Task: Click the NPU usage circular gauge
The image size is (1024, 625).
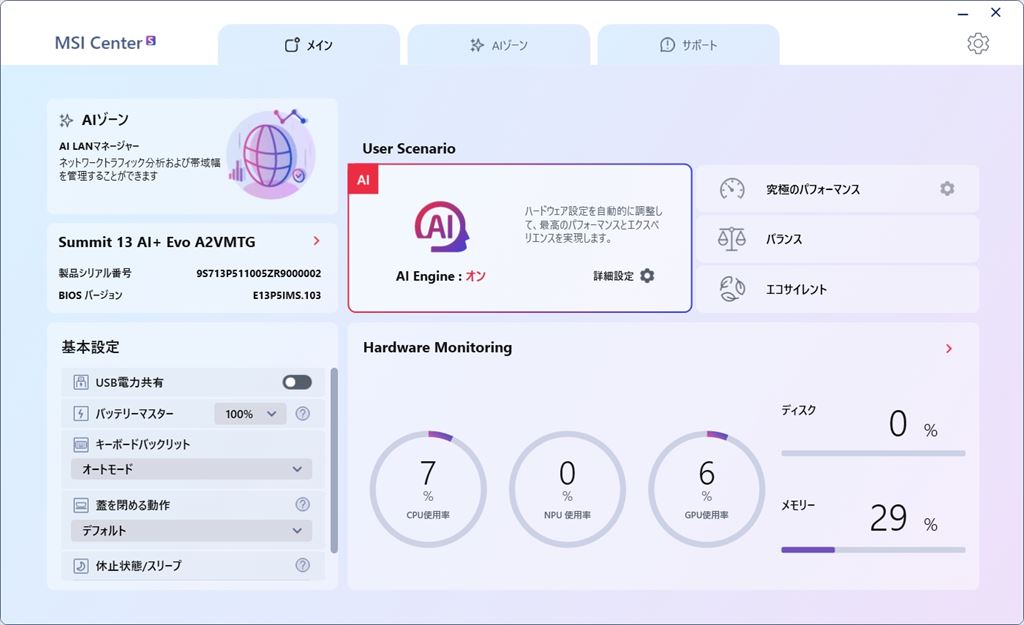Action: tap(567, 489)
